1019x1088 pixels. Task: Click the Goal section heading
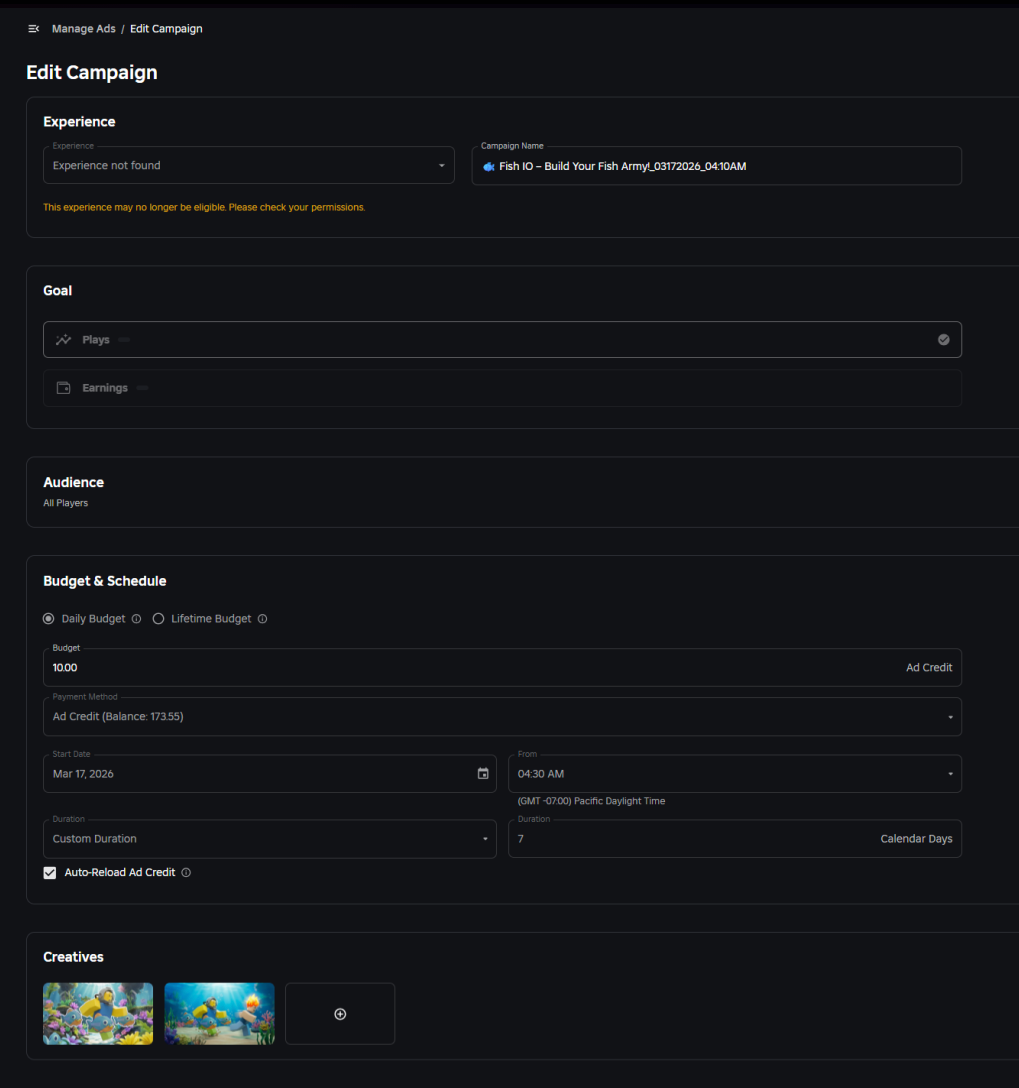58,291
